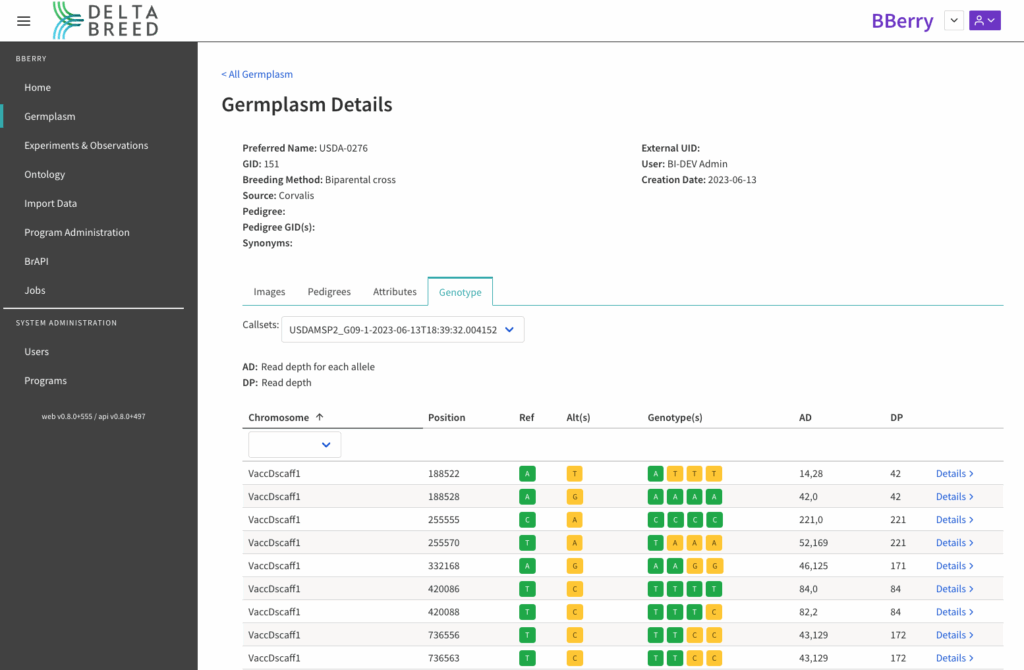
Task: Switch to the Pedigrees tab
Action: [329, 292]
